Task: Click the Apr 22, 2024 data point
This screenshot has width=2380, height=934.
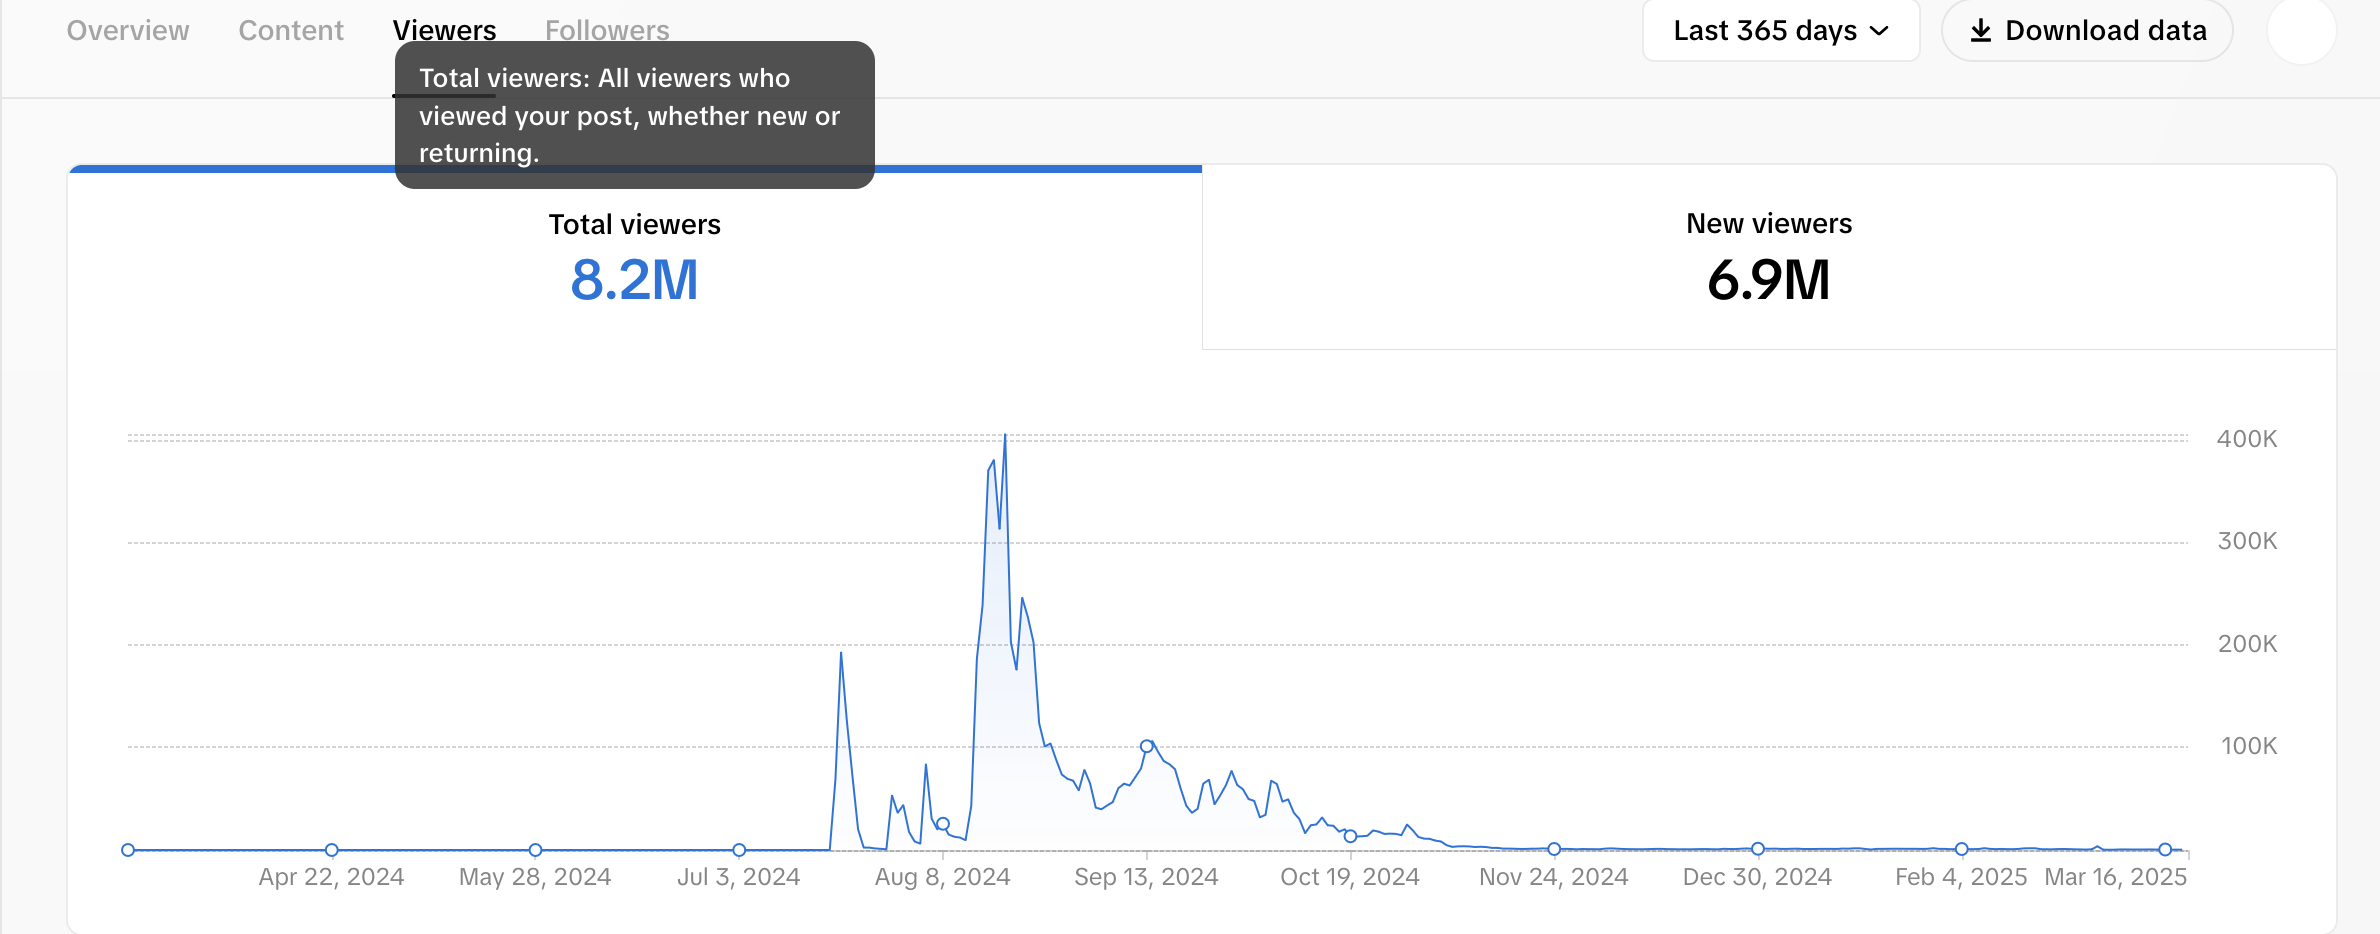Action: click(332, 850)
